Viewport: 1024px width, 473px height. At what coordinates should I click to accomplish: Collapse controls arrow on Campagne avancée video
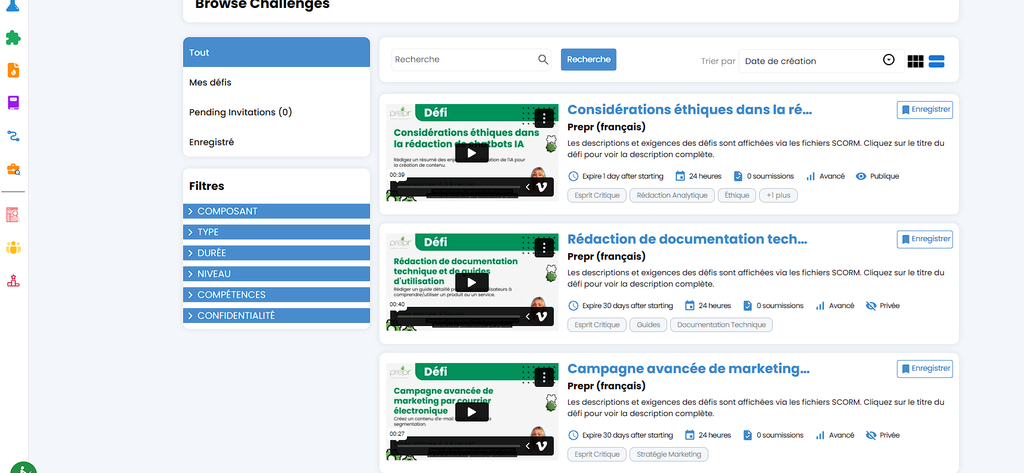[528, 446]
